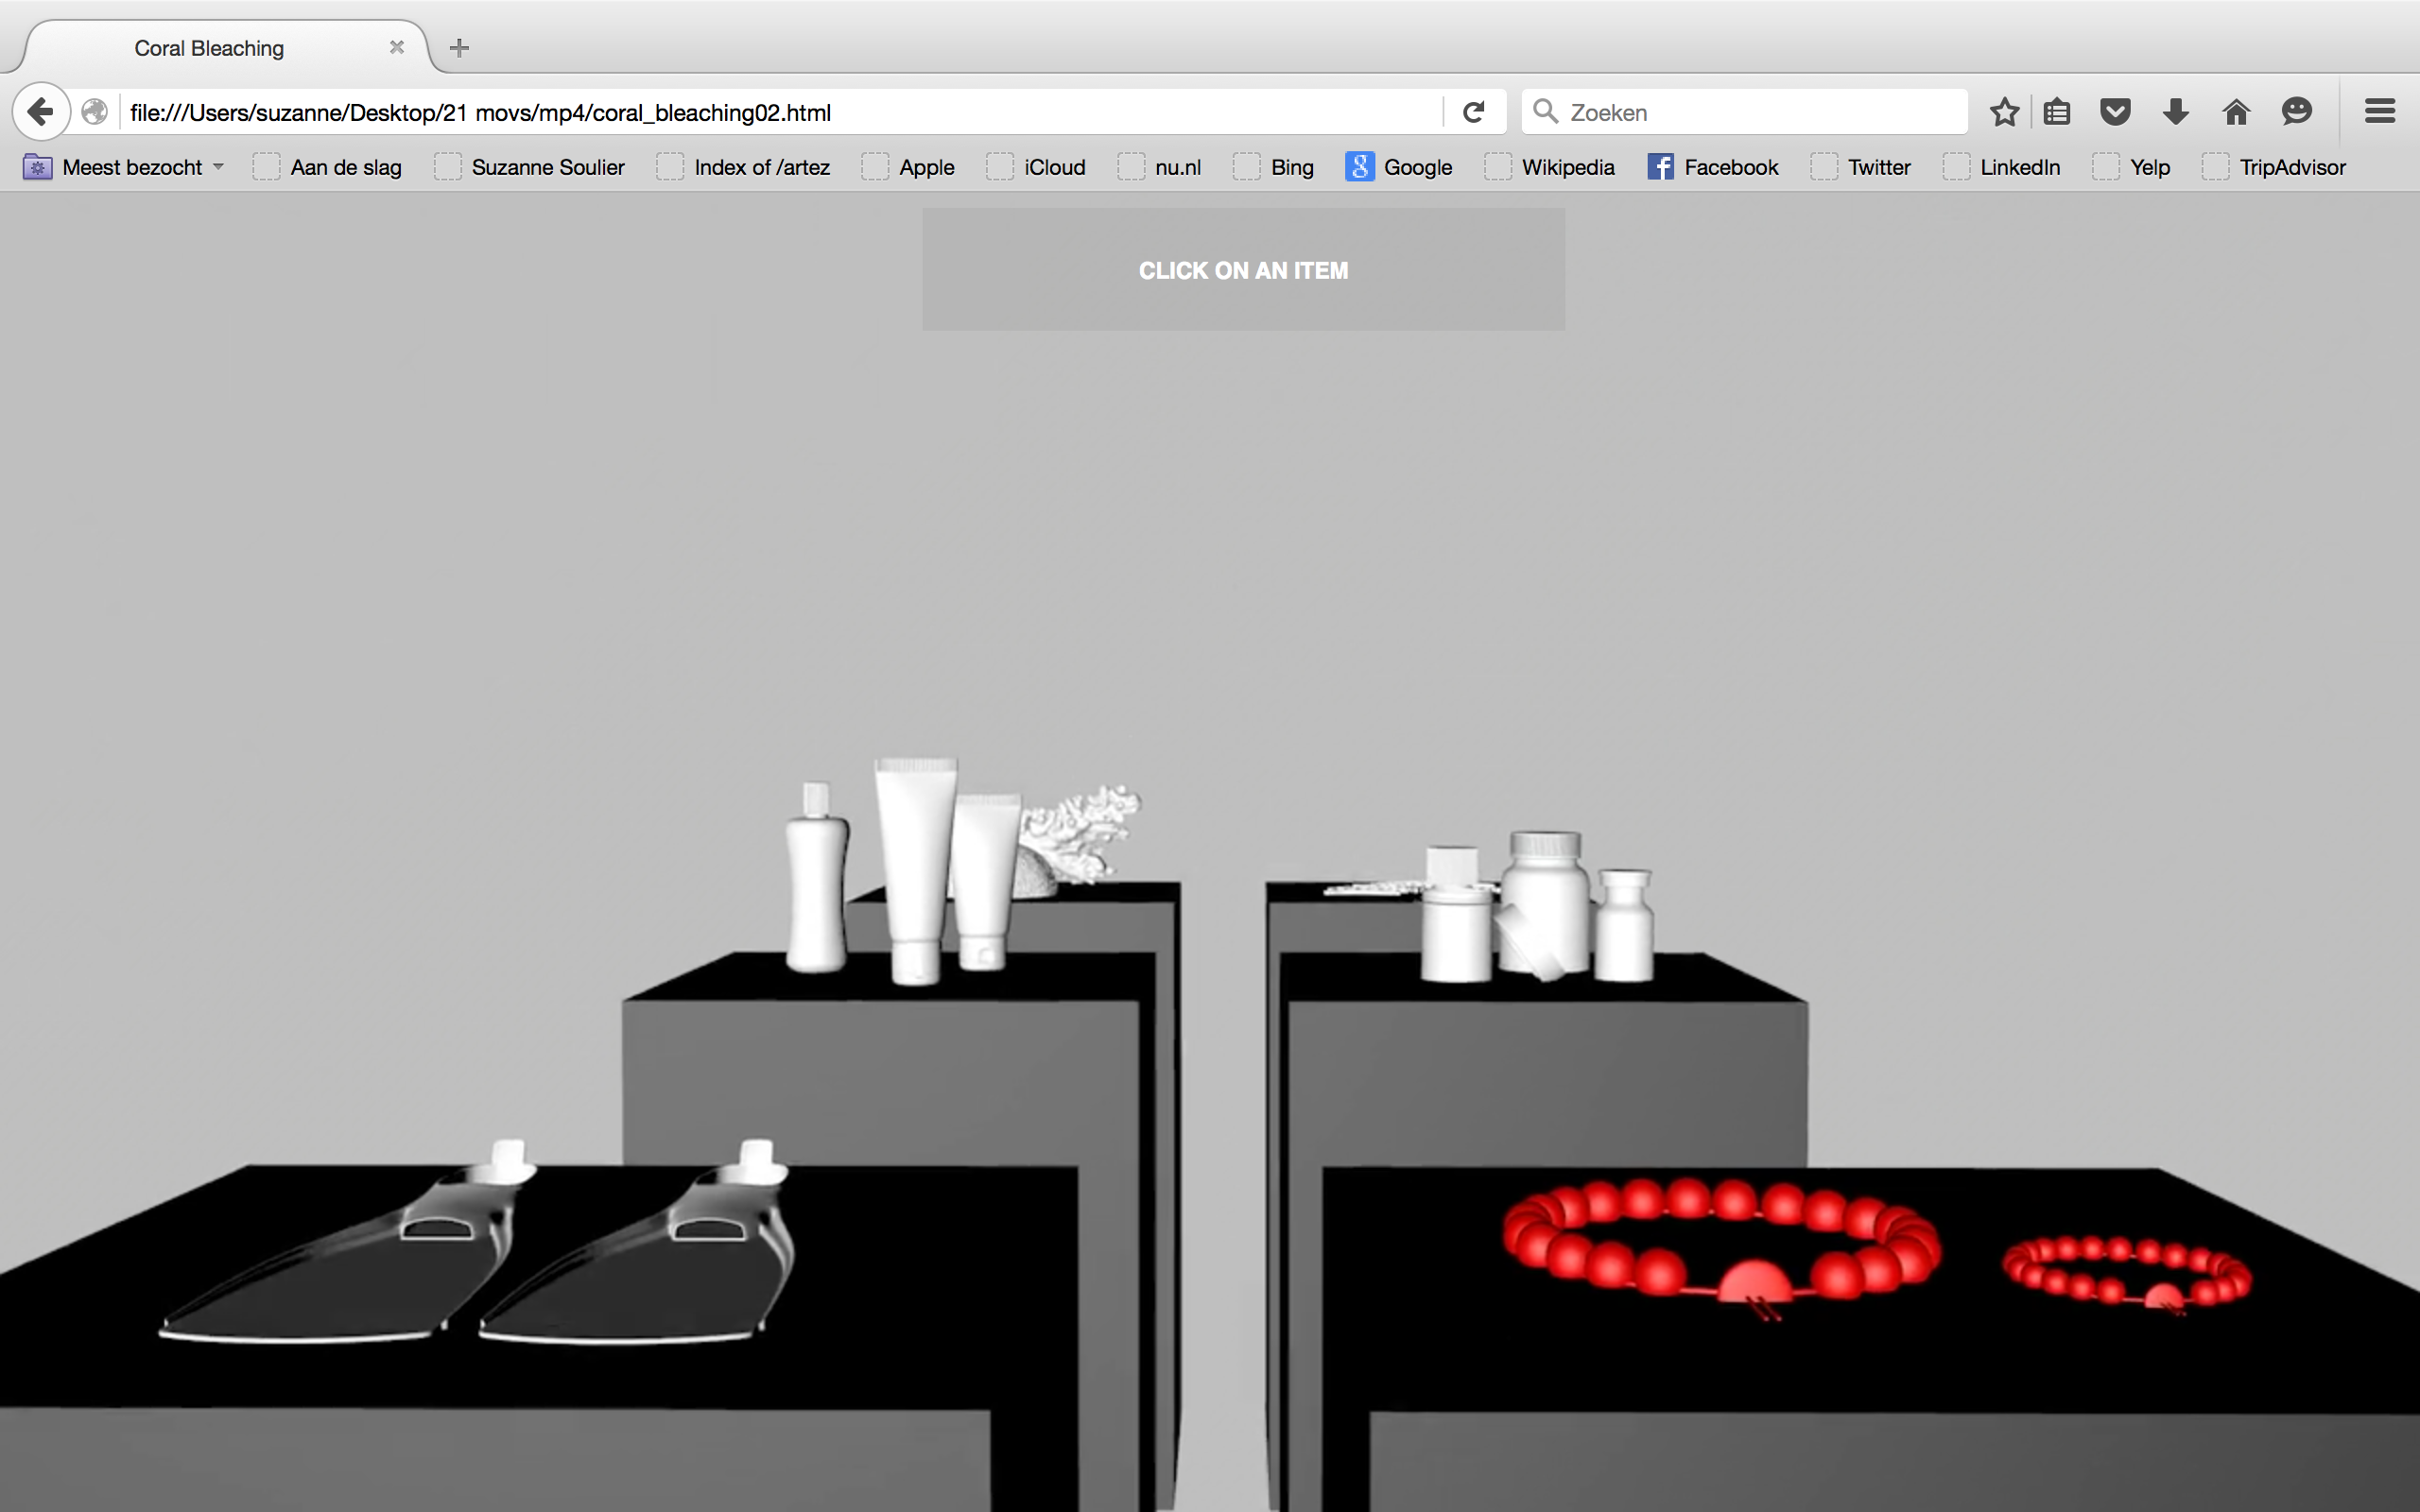Open the Aan de slag bookmark
Image resolution: width=2420 pixels, height=1512 pixels.
click(x=327, y=167)
